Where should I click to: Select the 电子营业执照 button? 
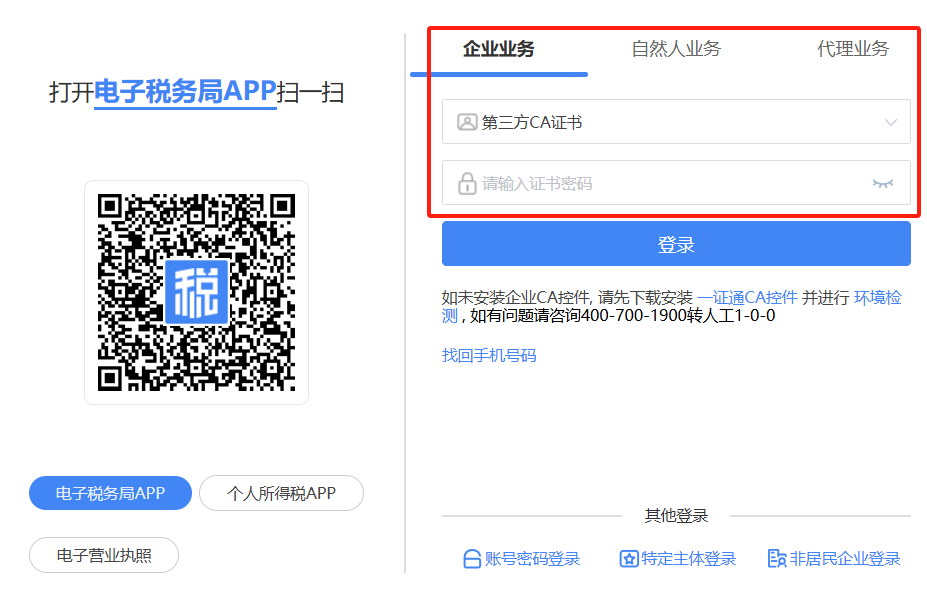click(103, 555)
